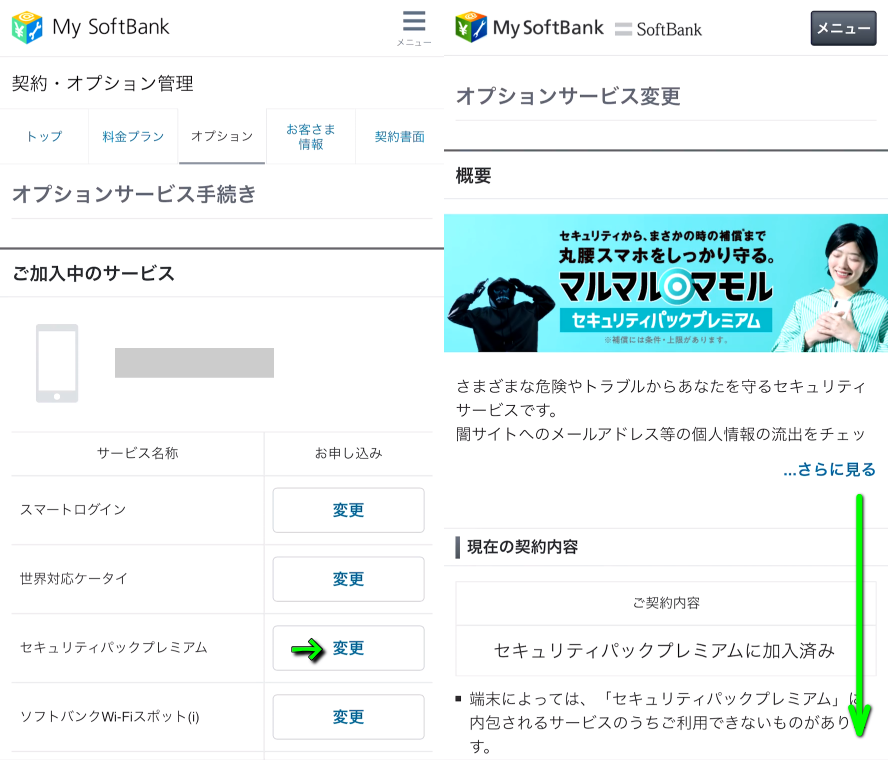The width and height of the screenshot is (888, 760).
Task: Click セキュリティパックプレミアムに加入済み status text
Action: click(x=664, y=651)
